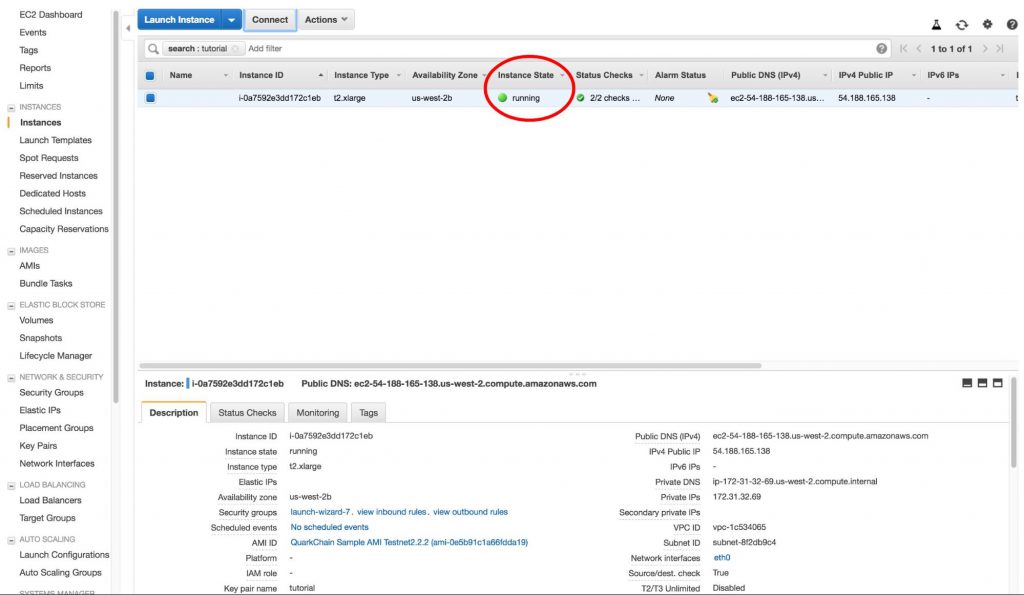Open the Status Checks column dropdown arrow
This screenshot has width=1024, height=595.
641,76
